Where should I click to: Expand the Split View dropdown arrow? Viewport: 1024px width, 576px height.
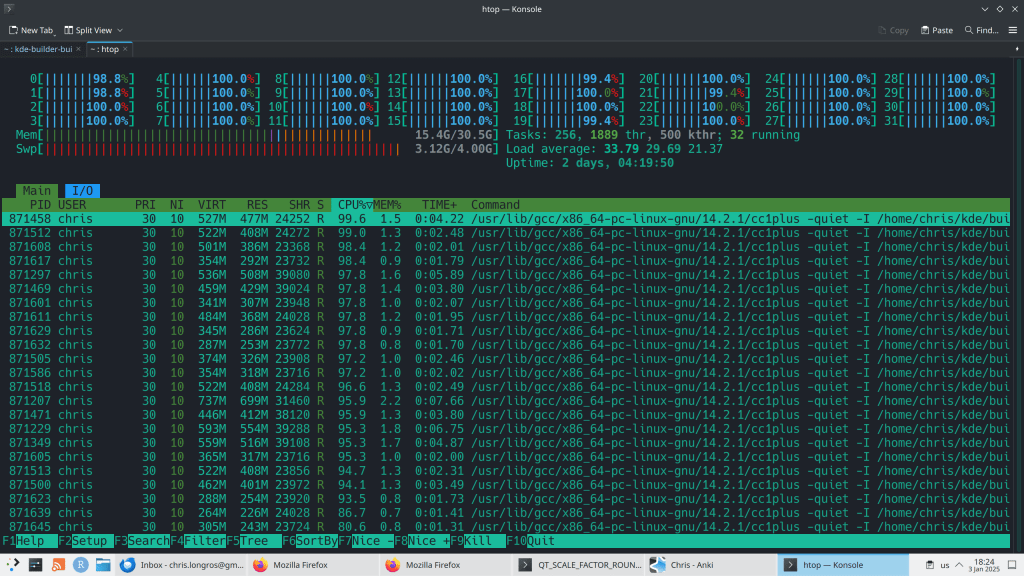pos(118,30)
